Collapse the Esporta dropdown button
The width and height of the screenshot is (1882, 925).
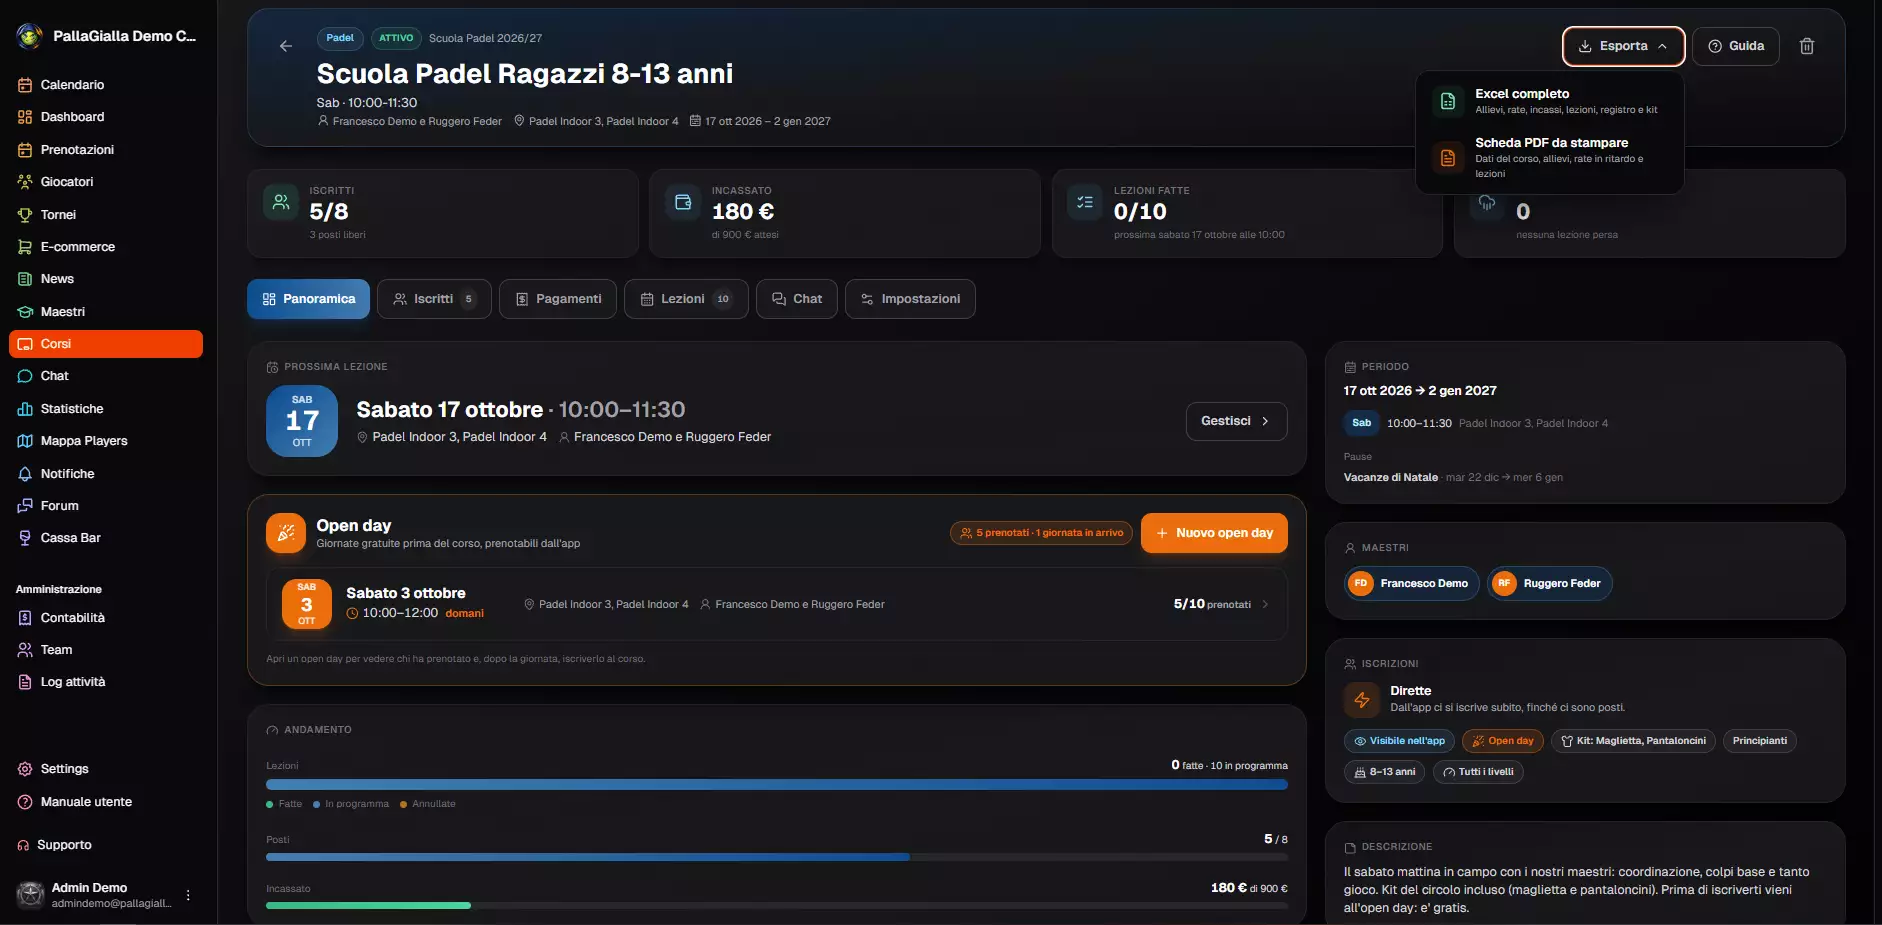pyautogui.click(x=1623, y=46)
